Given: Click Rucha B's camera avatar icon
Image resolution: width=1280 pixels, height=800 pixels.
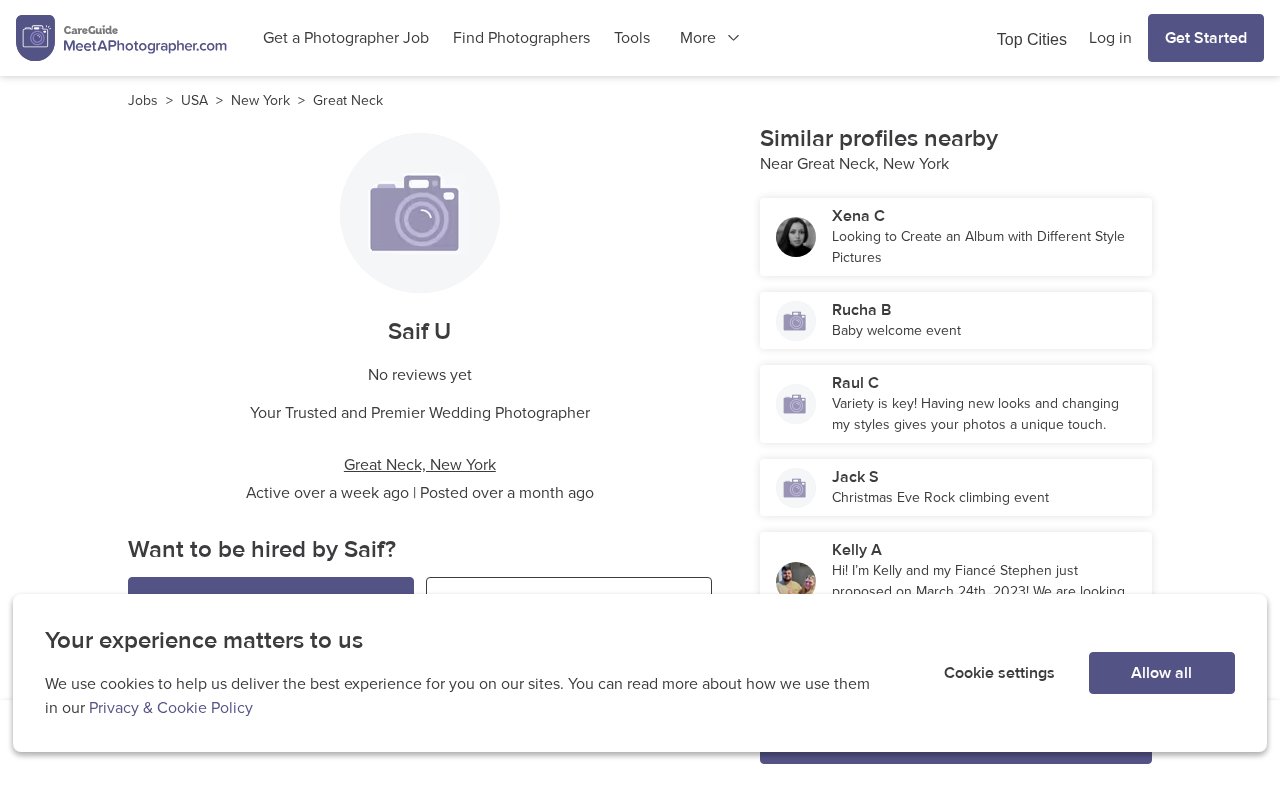Looking at the screenshot, I should pyautogui.click(x=796, y=321).
